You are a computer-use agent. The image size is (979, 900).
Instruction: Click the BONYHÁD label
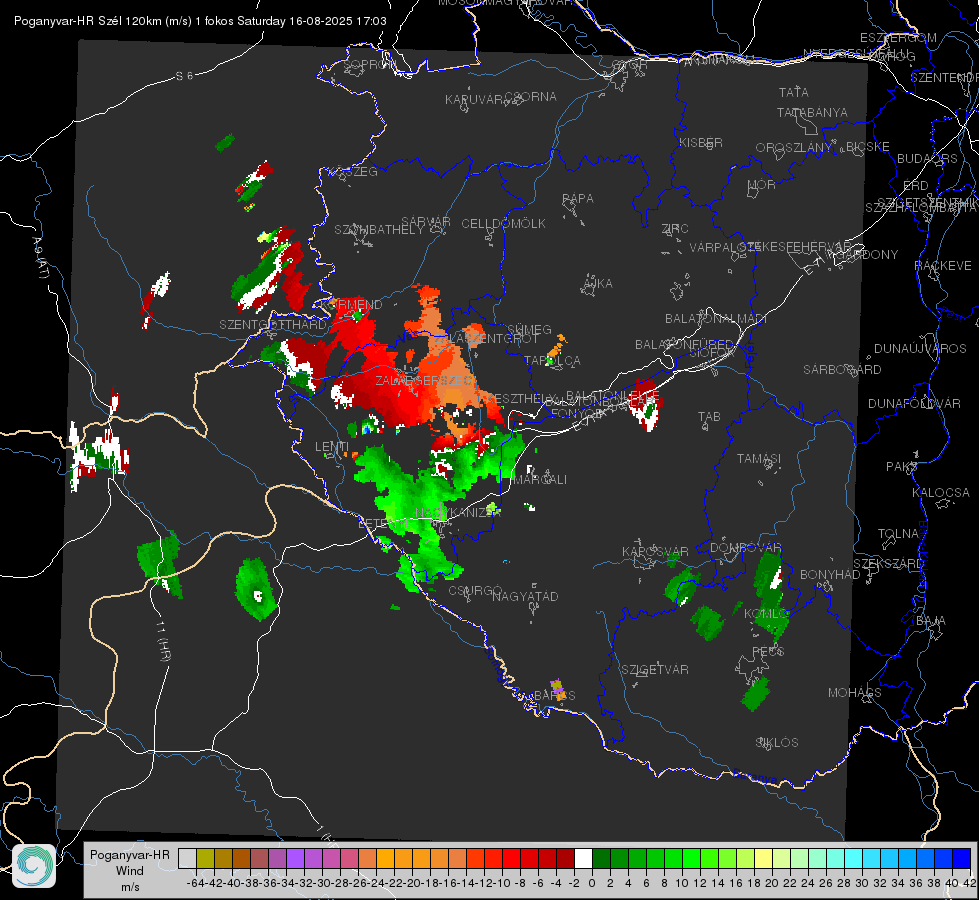830,575
